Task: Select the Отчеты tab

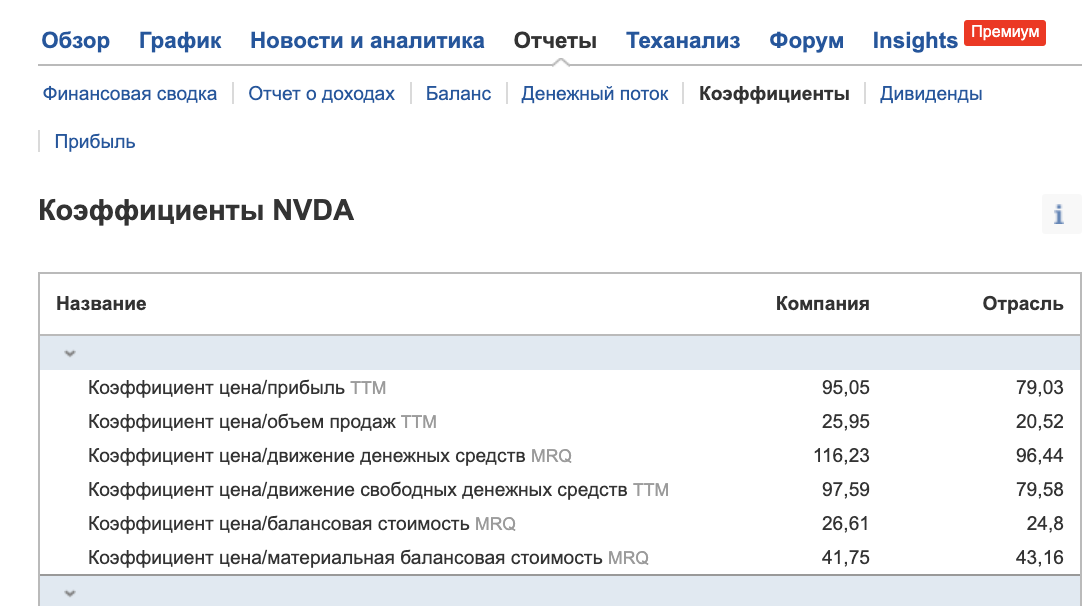Action: pos(555,40)
